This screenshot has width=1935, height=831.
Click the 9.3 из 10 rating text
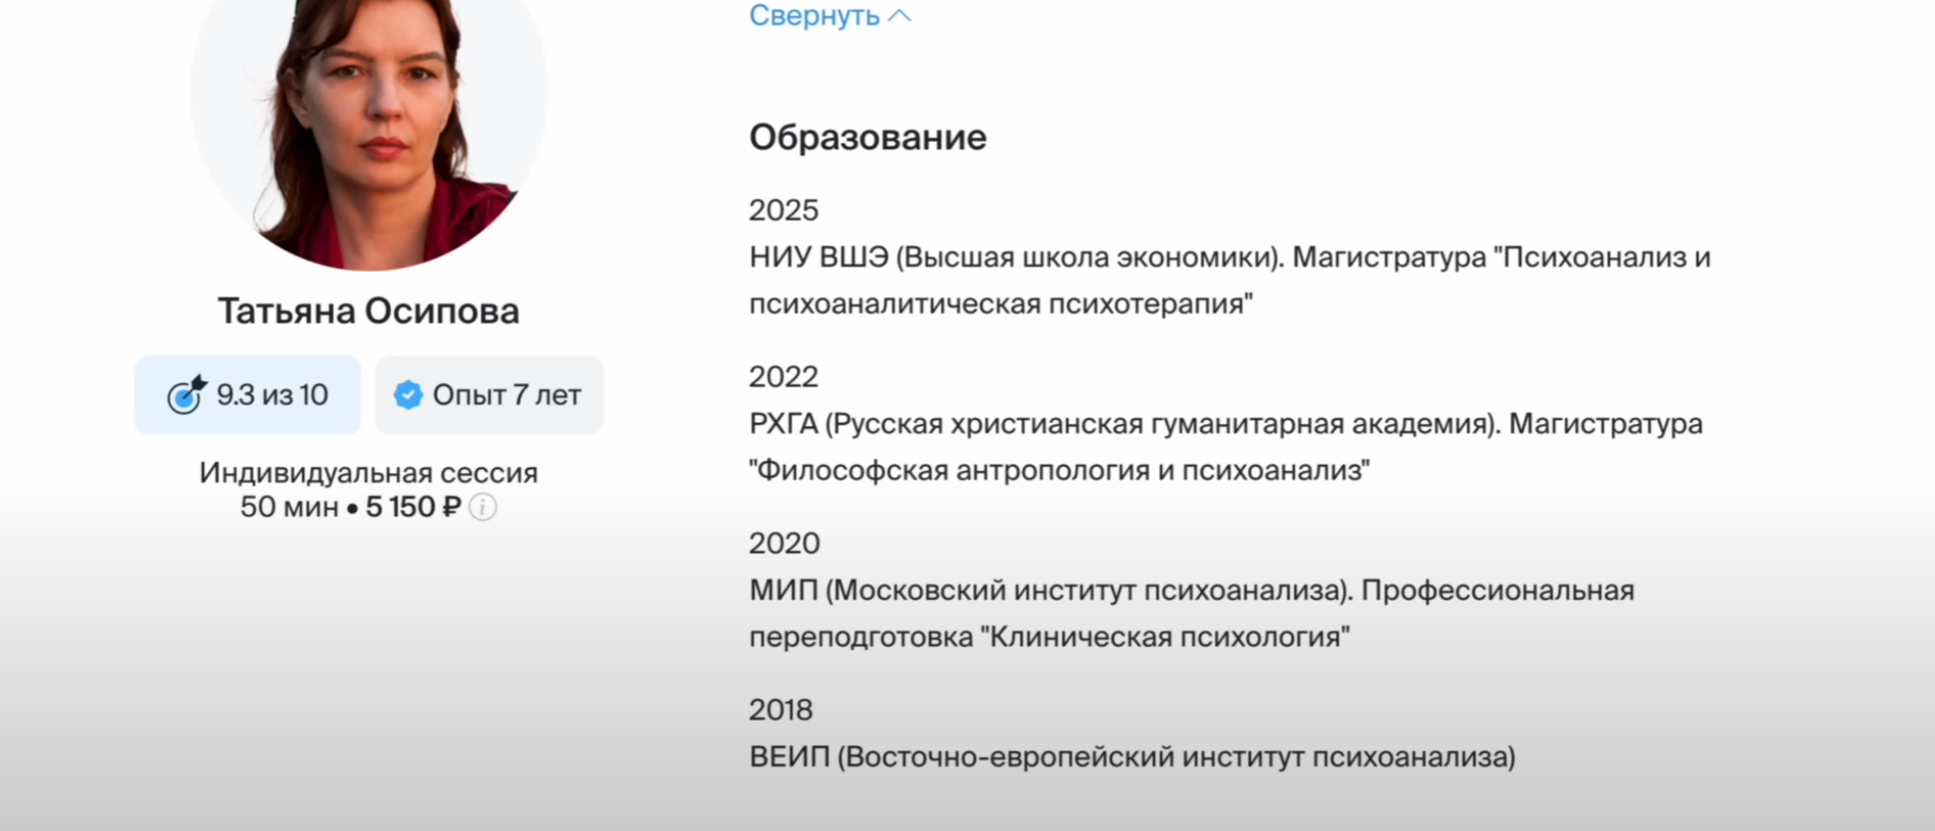[x=272, y=395]
